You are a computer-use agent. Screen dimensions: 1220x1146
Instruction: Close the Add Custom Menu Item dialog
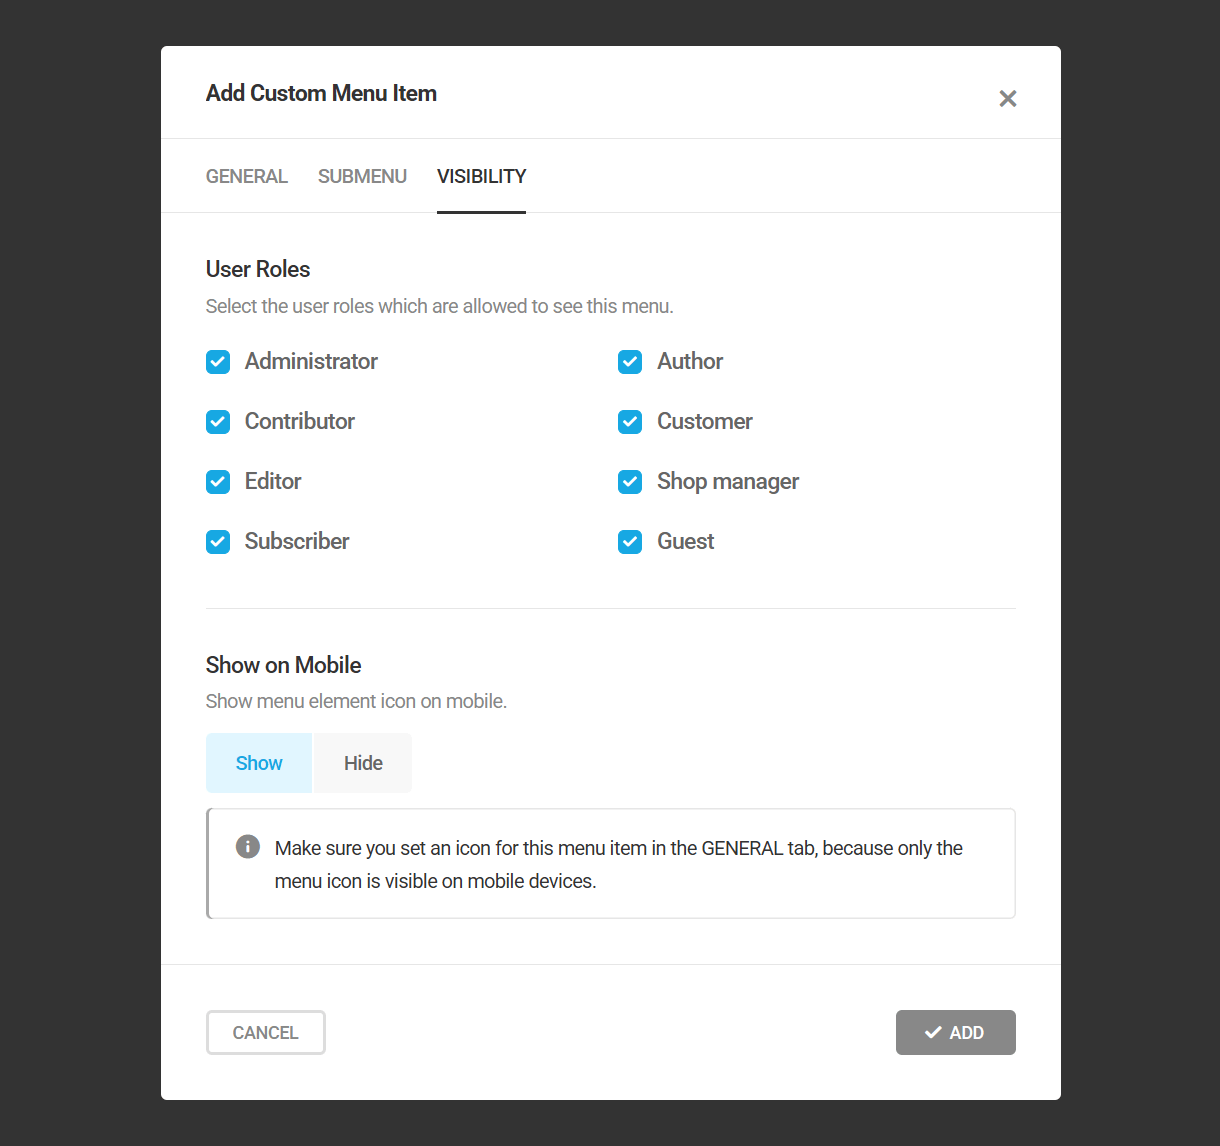click(x=1007, y=98)
